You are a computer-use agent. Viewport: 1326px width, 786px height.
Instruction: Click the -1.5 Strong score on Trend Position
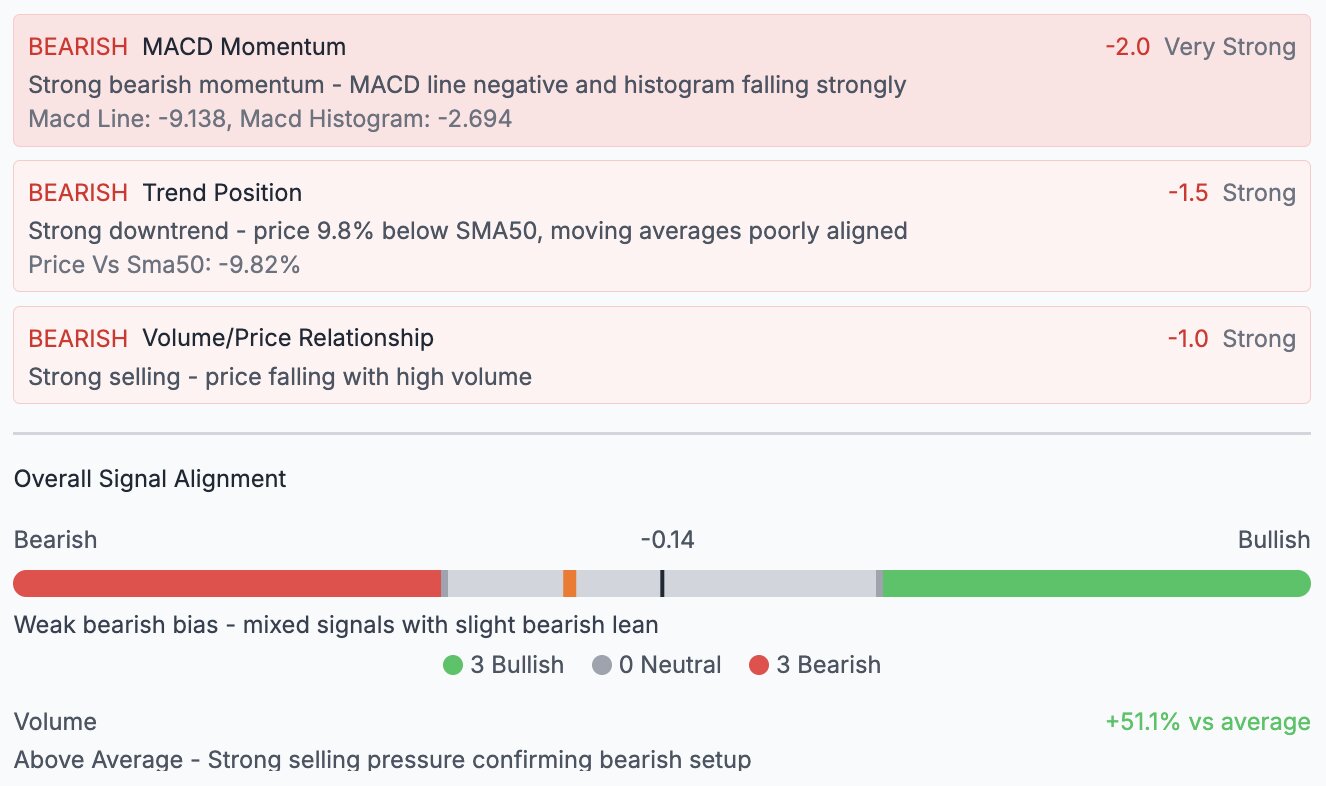[1231, 193]
